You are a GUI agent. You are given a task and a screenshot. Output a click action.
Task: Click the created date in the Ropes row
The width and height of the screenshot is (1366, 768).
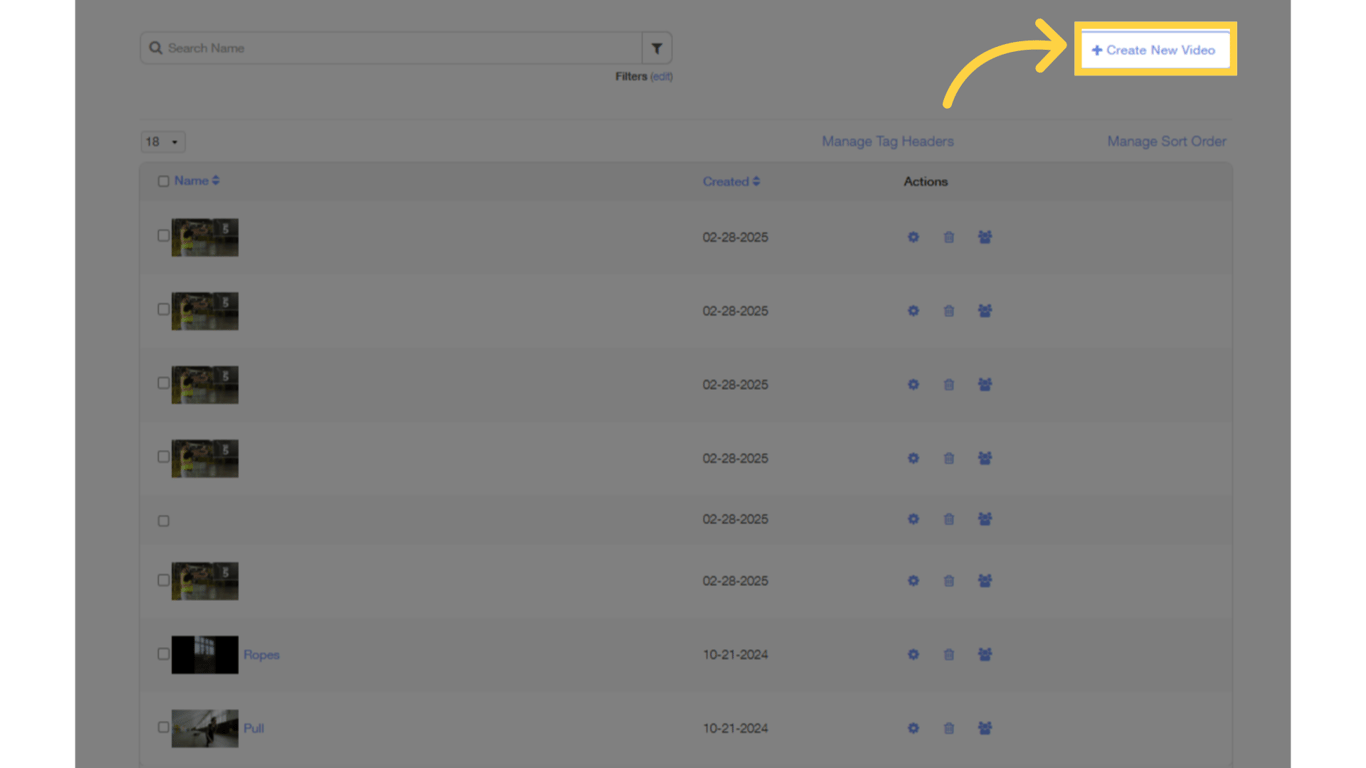(x=735, y=655)
